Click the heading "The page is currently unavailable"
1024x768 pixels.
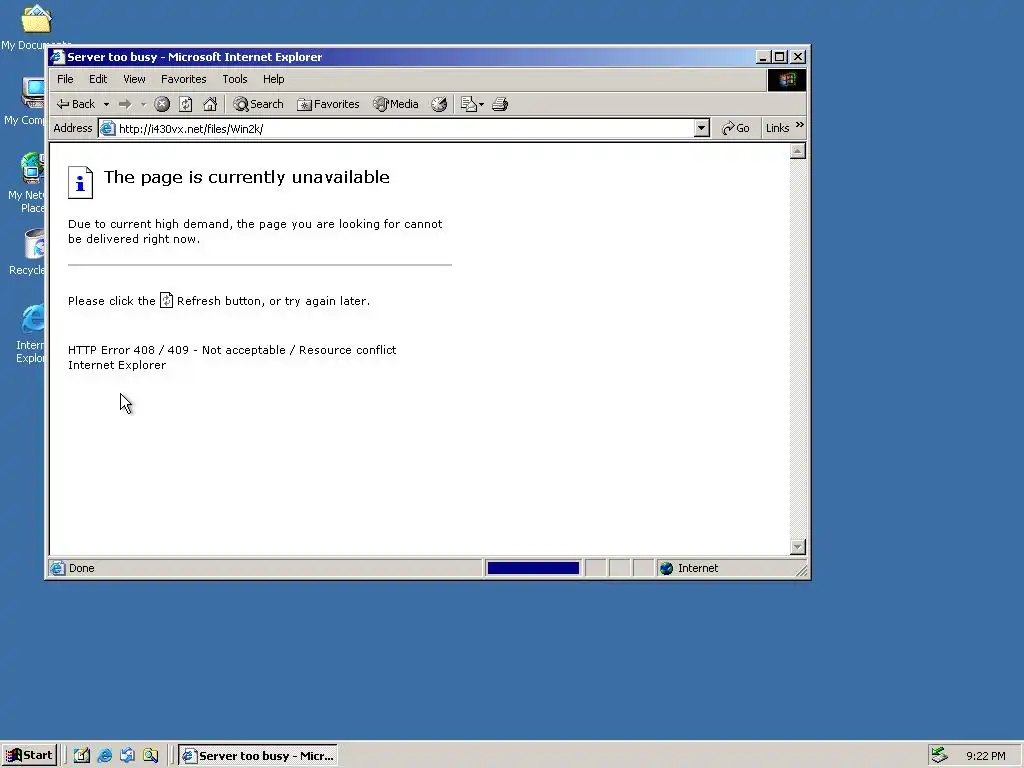(247, 177)
